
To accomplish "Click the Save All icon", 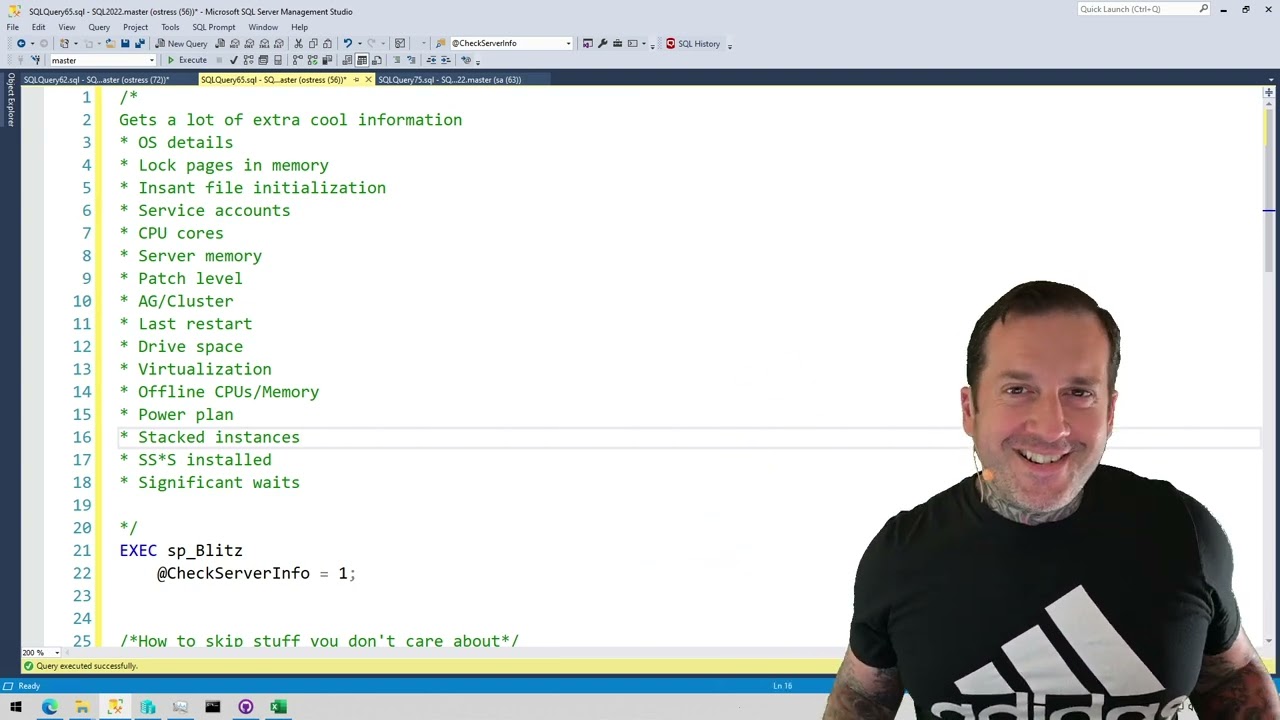I will (x=139, y=44).
